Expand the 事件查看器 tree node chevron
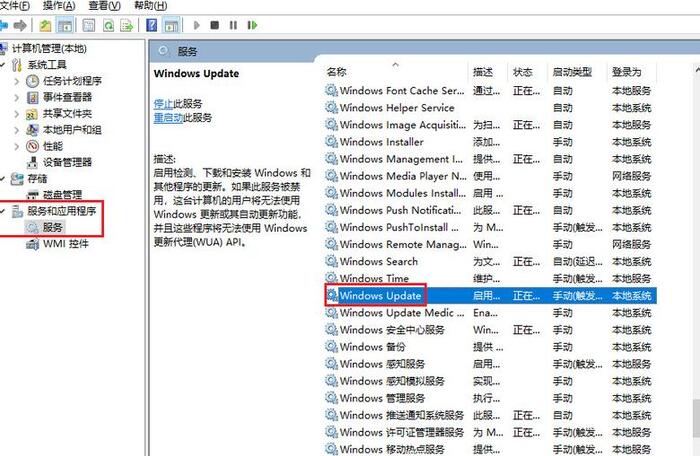This screenshot has height=456, width=700. (x=17, y=97)
